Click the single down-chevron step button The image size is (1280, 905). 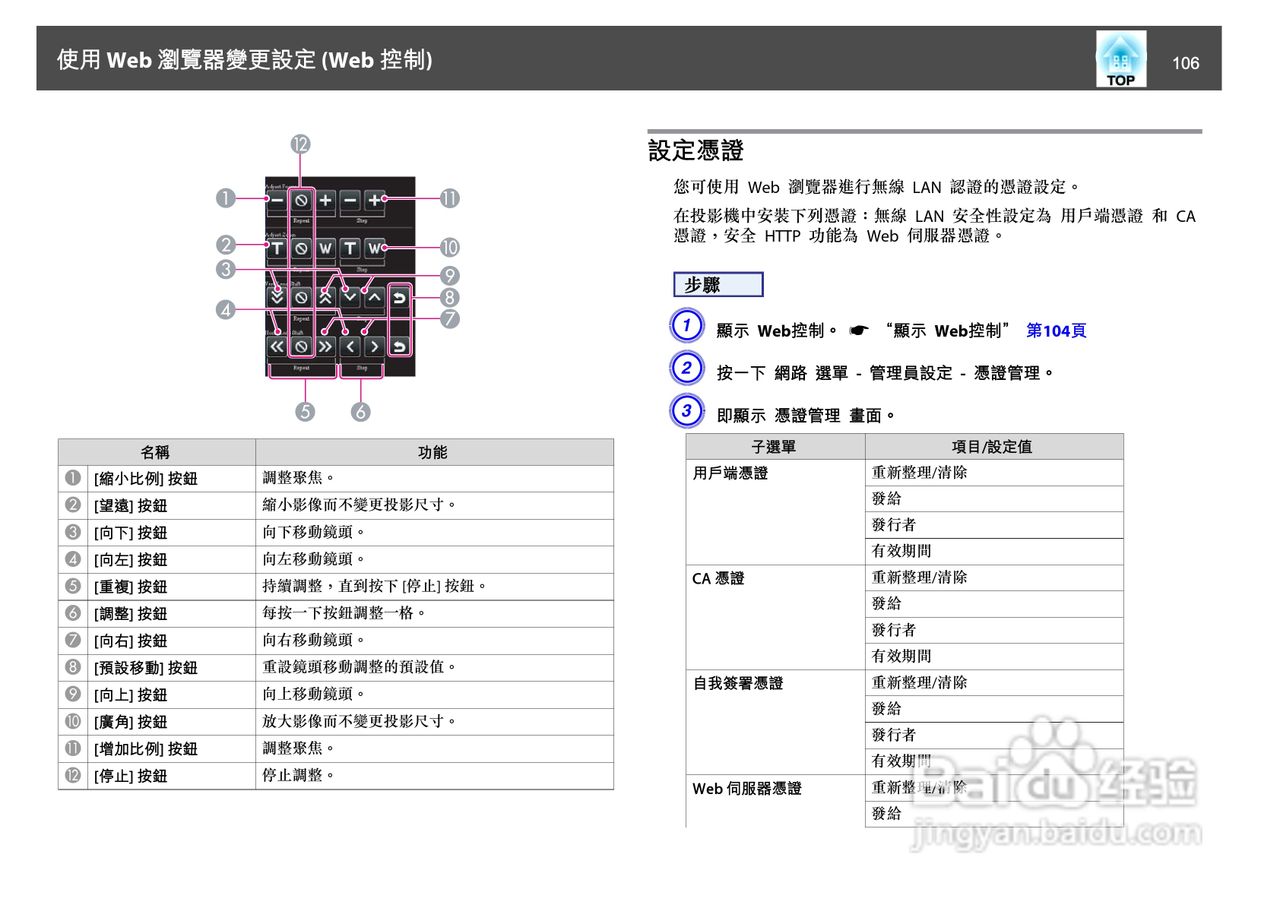coord(349,296)
